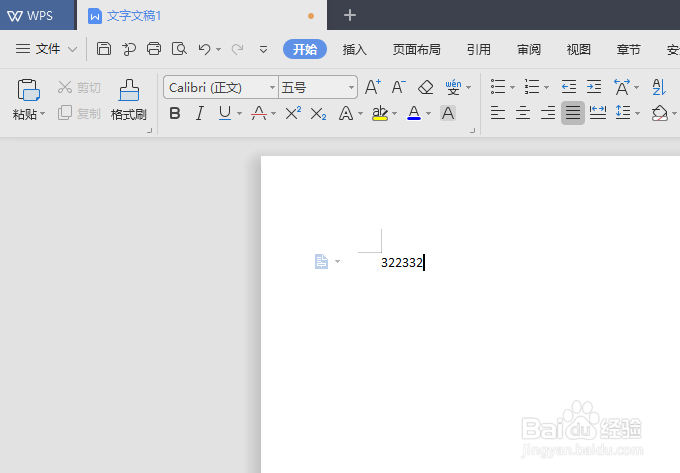The width and height of the screenshot is (680, 473).
Task: Click the phonetic guide wén icon
Action: pyautogui.click(x=453, y=87)
